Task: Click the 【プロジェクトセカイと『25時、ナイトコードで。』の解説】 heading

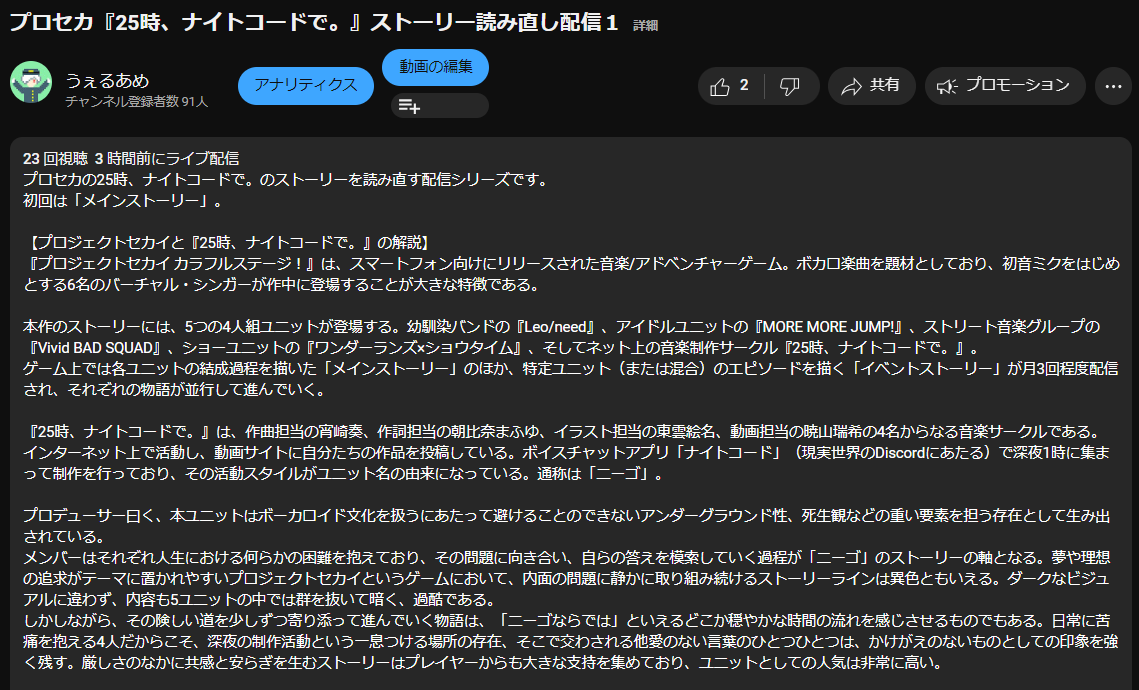Action: coord(229,243)
